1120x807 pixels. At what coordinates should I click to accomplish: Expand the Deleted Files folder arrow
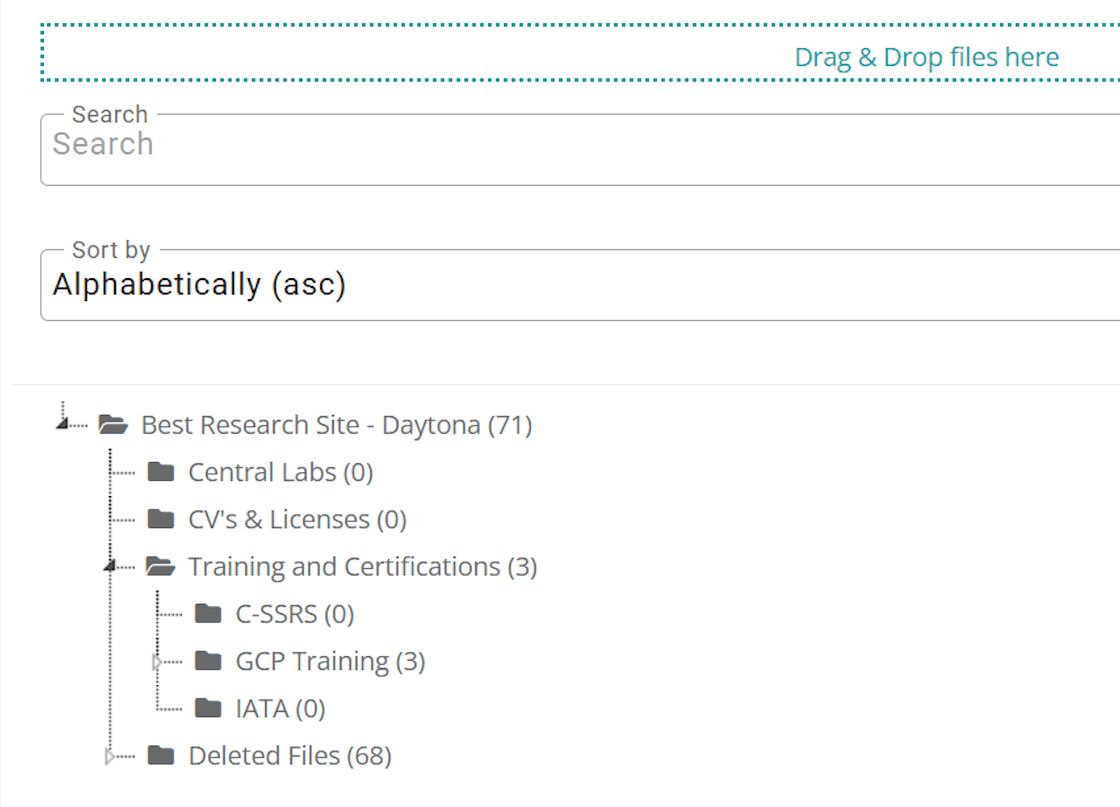[109, 756]
